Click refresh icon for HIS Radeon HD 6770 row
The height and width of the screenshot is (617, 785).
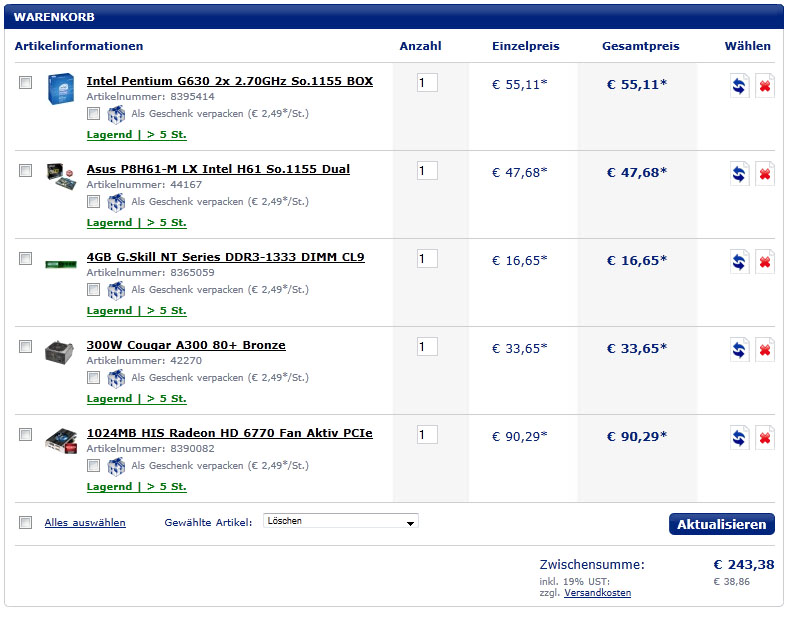point(739,438)
